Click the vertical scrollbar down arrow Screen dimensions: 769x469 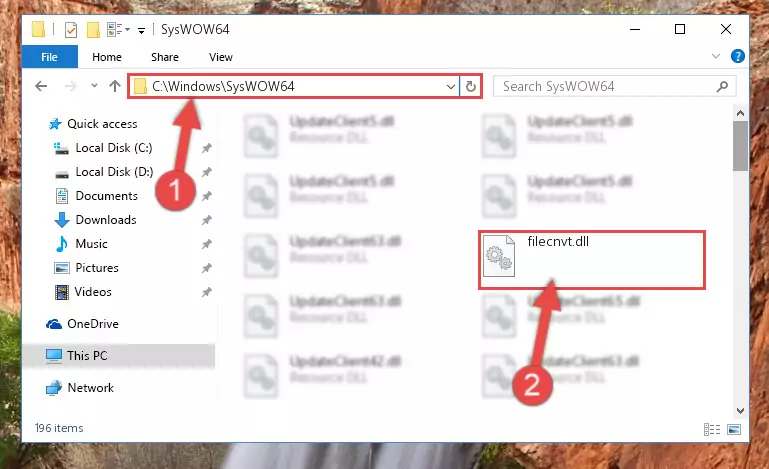click(x=740, y=411)
